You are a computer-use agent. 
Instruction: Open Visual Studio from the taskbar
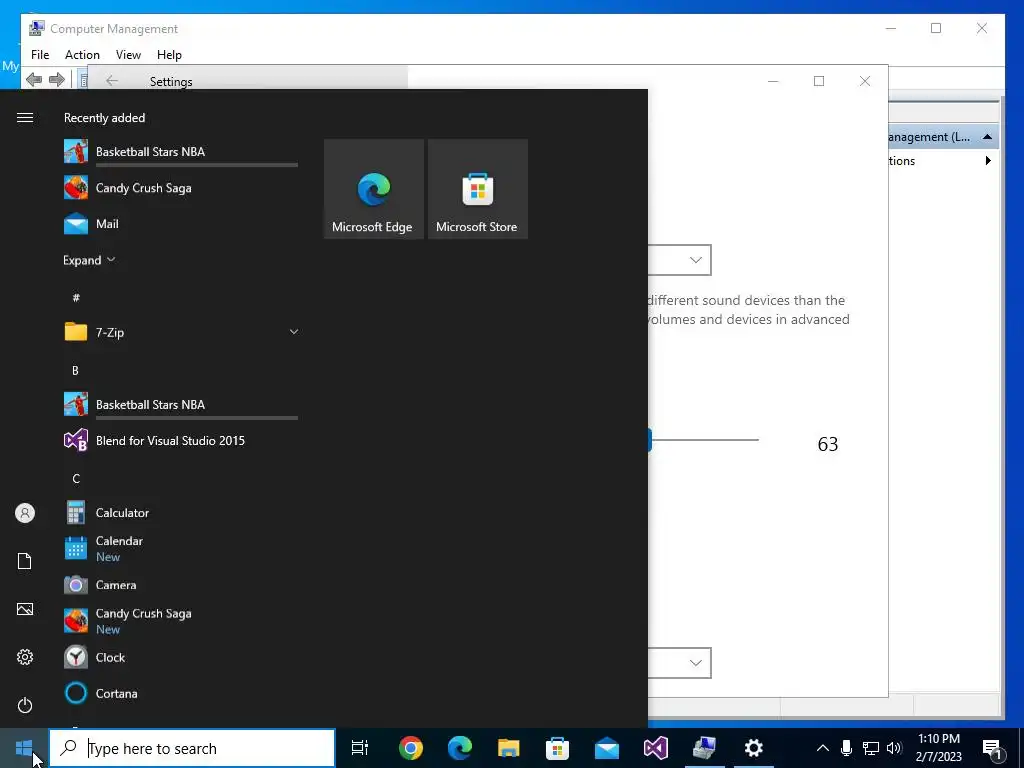(x=656, y=748)
